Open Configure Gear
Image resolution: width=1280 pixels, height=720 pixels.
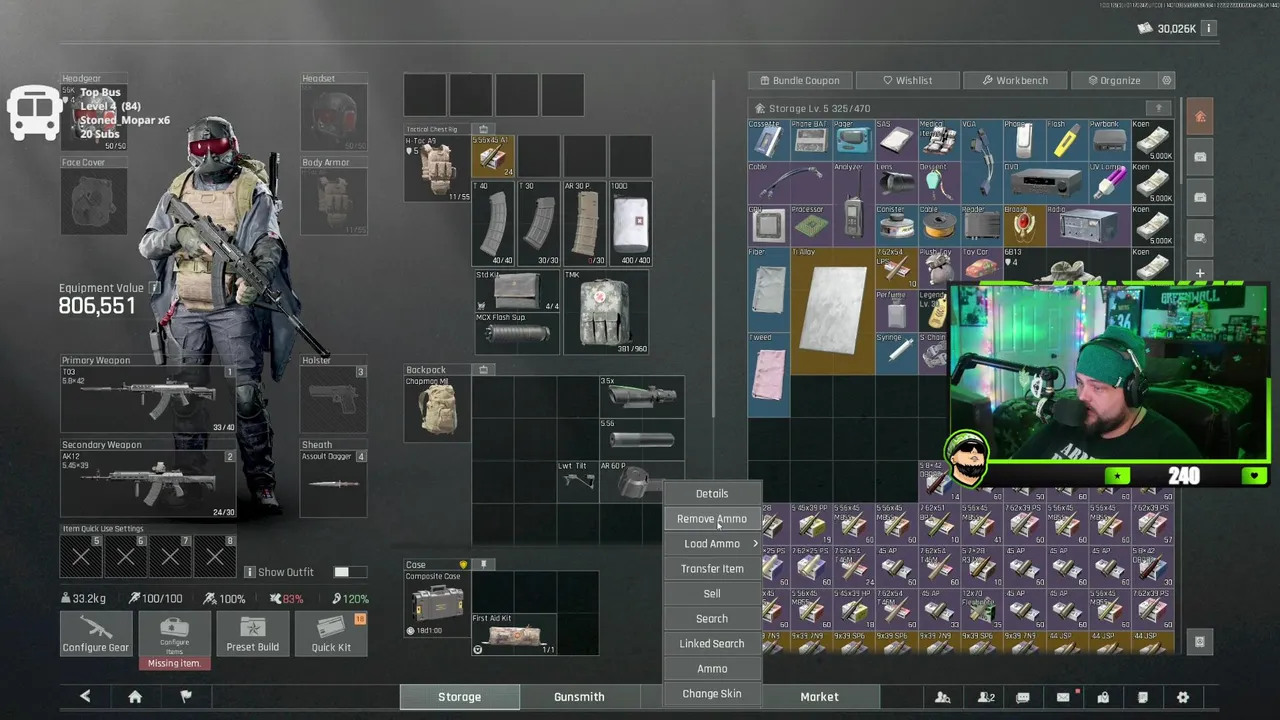(96, 634)
